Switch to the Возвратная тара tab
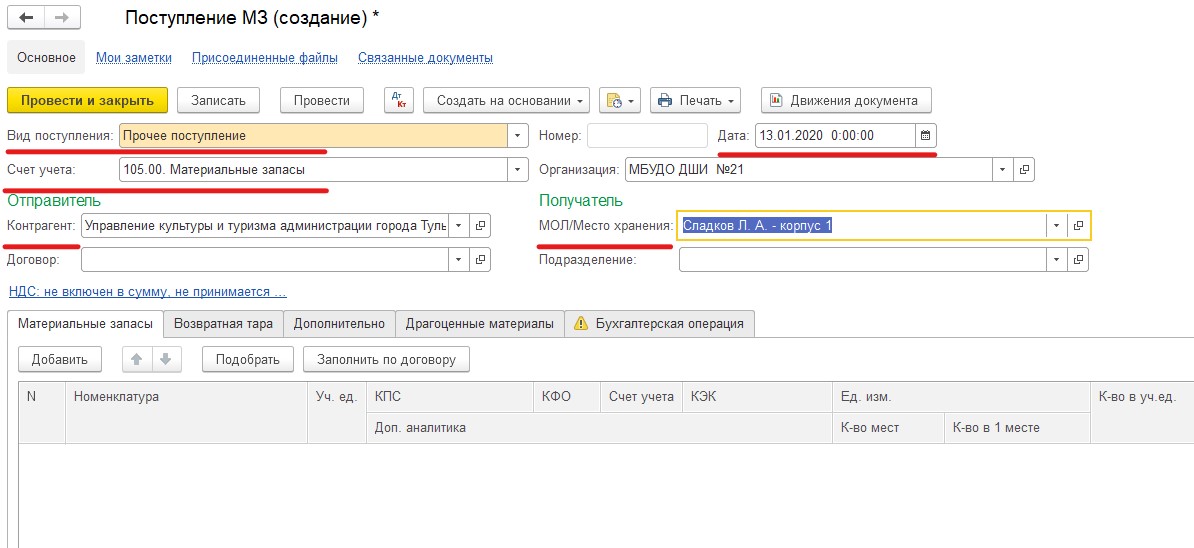The height and width of the screenshot is (548, 1194). coord(223,324)
